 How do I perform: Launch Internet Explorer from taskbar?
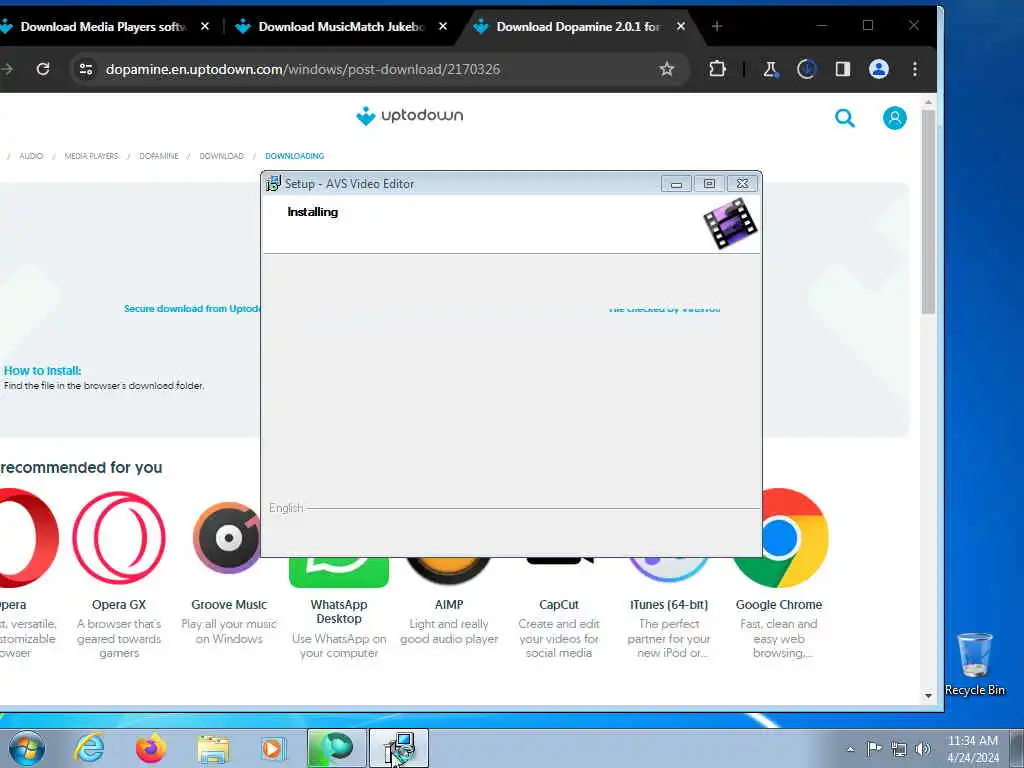(x=89, y=748)
